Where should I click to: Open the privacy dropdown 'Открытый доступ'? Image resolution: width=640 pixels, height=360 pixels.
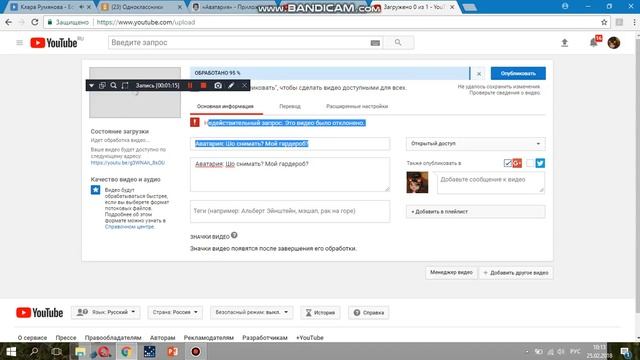point(476,144)
